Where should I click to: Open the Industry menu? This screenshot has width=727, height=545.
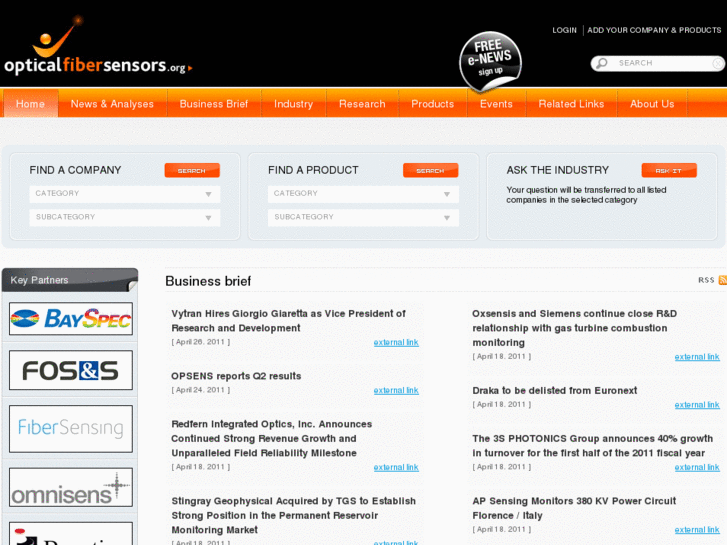[293, 103]
